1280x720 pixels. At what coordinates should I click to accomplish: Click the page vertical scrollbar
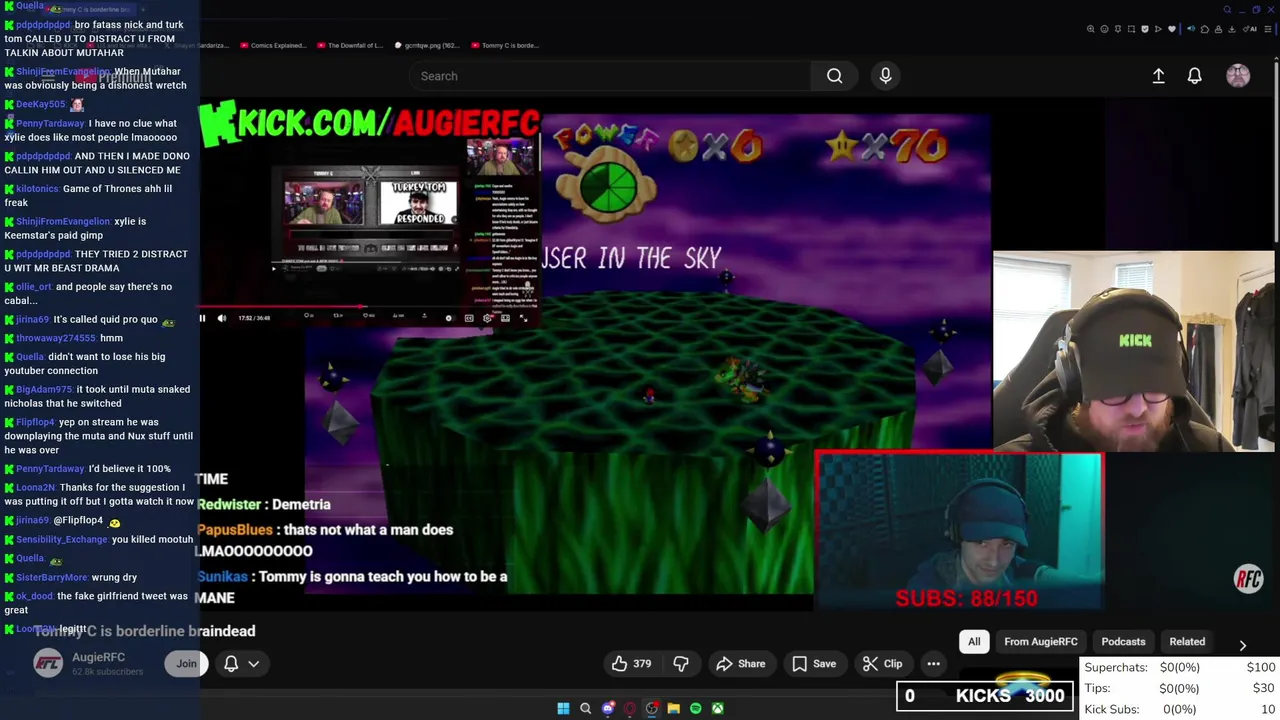1275,150
